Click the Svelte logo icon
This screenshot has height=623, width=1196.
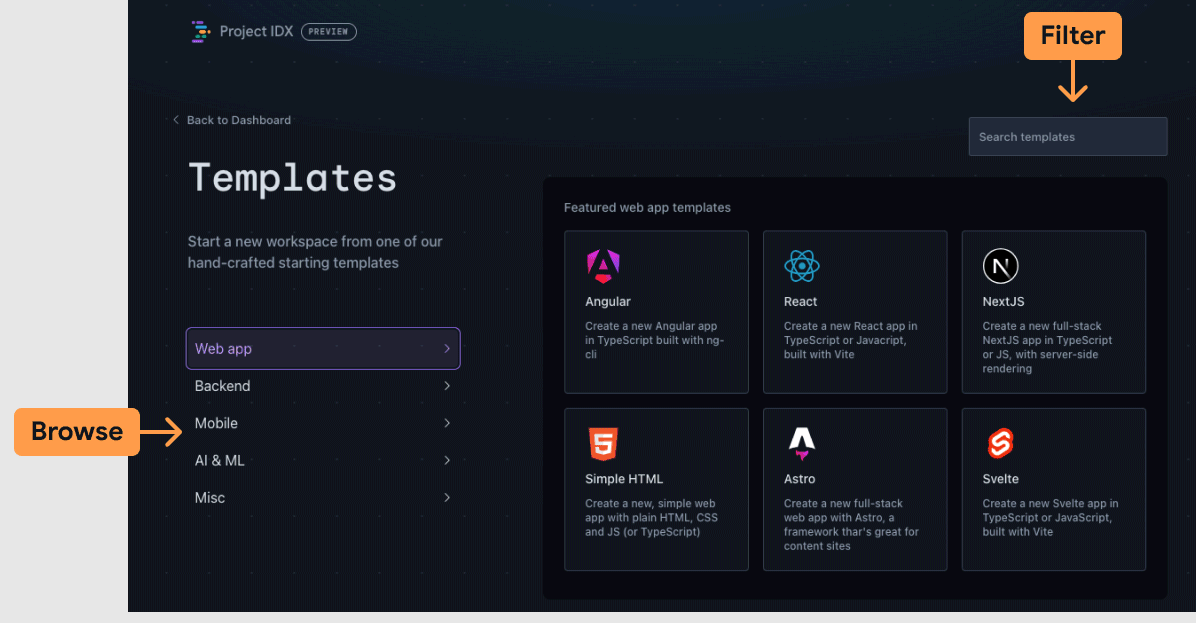click(1000, 444)
